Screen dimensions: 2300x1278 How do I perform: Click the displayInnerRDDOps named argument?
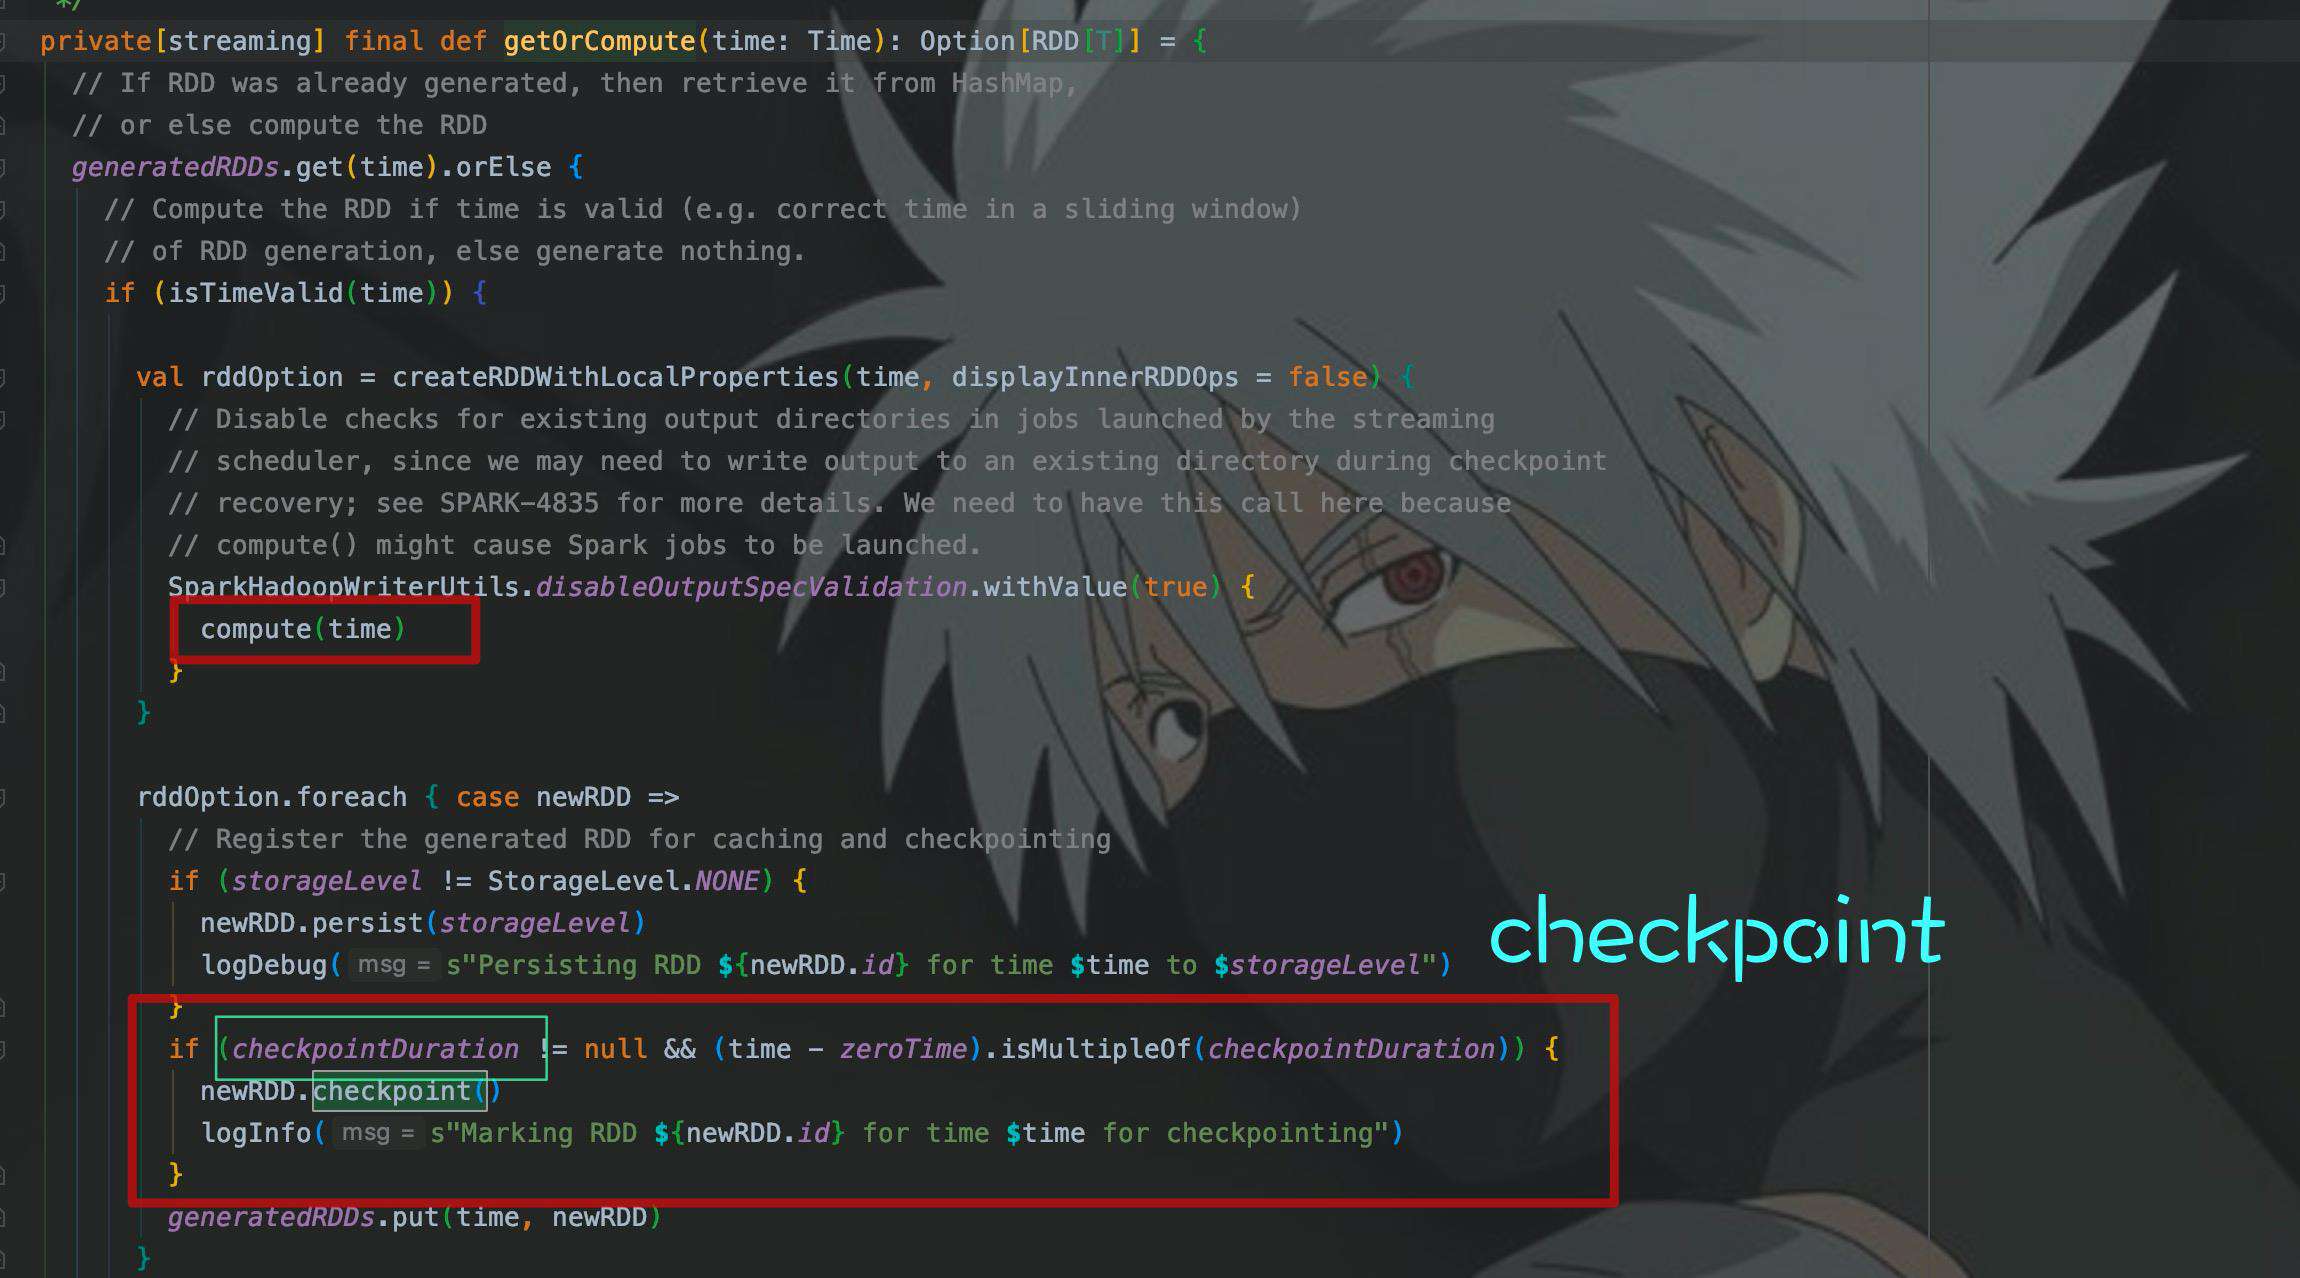1095,377
